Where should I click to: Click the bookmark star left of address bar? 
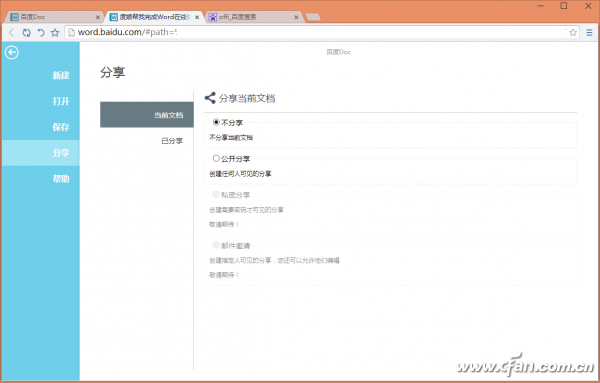(x=55, y=33)
